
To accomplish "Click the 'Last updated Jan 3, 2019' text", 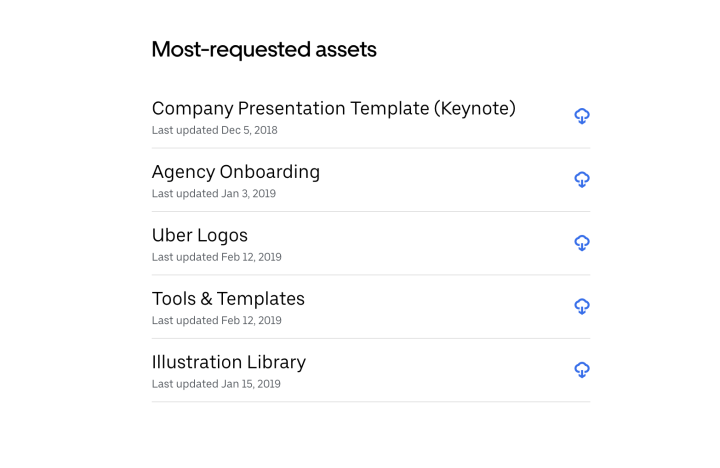I will coord(214,194).
